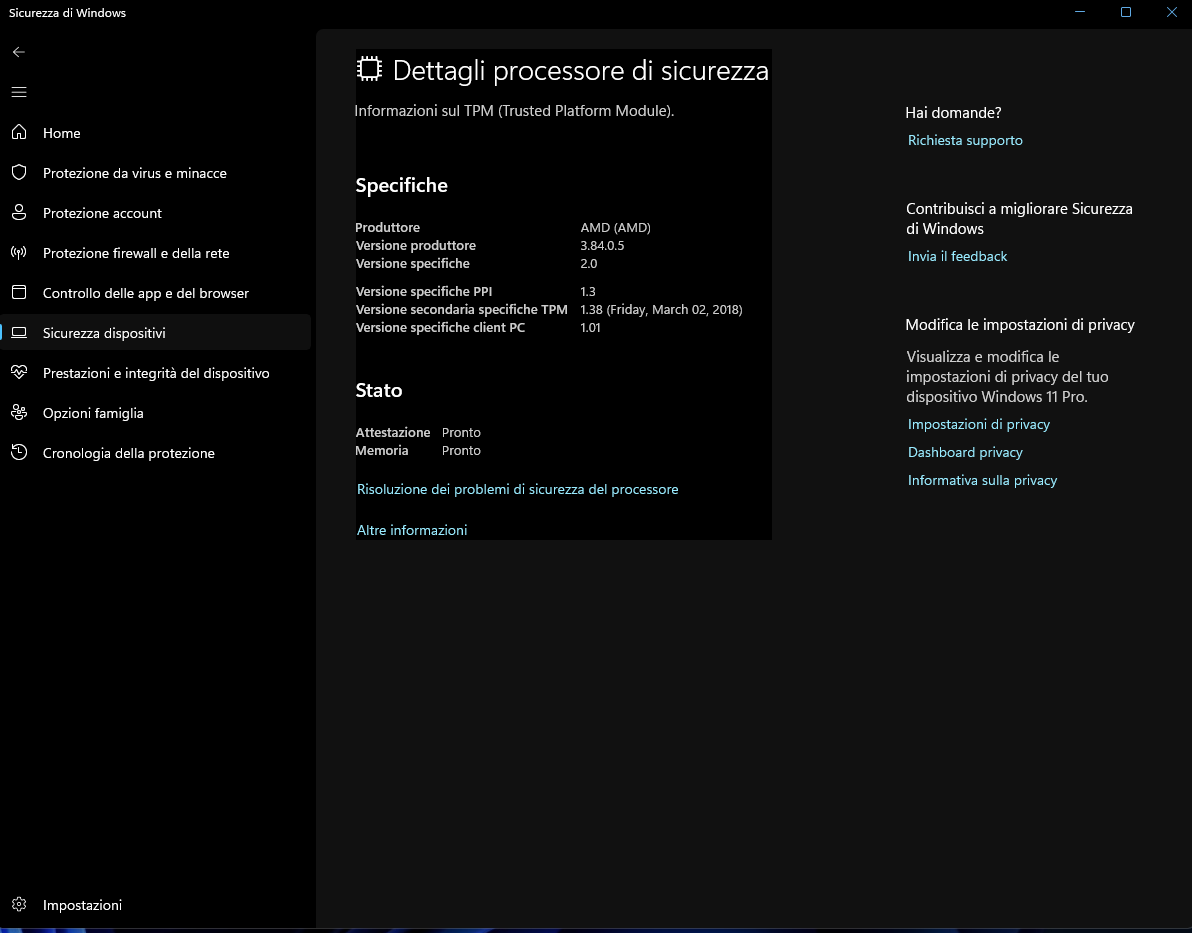Go back with the back arrow

click(x=19, y=52)
